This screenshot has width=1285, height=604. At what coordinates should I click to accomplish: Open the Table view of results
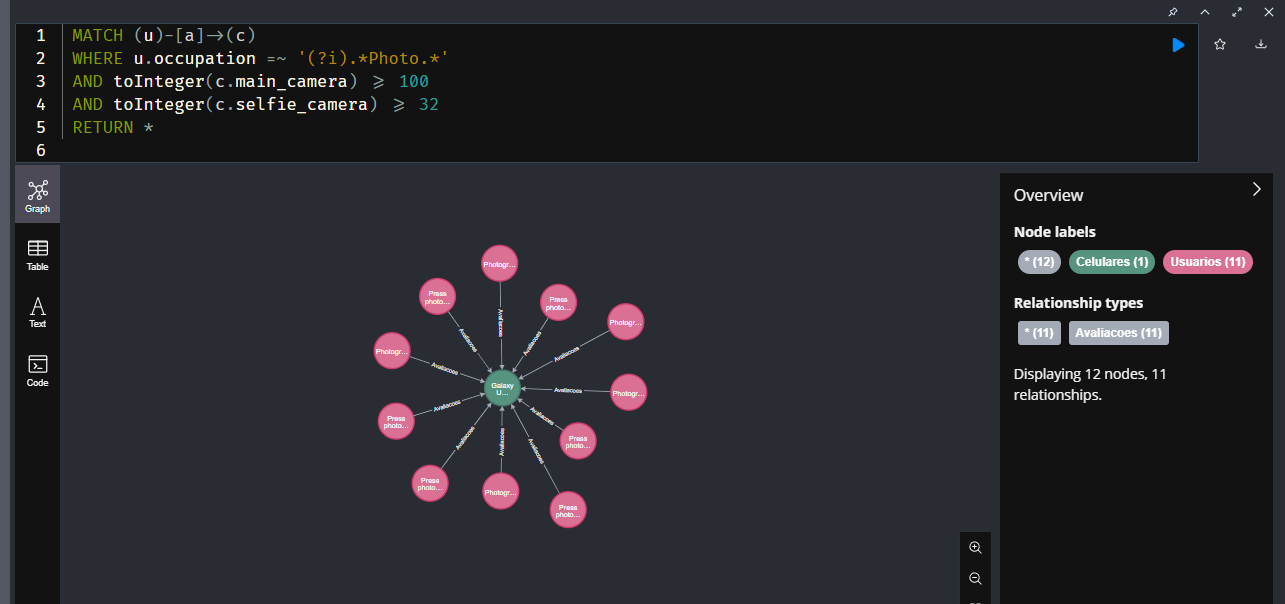(x=37, y=253)
